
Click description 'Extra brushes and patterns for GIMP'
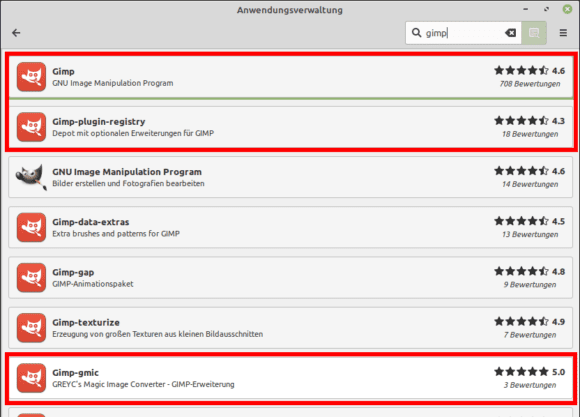click(x=116, y=234)
